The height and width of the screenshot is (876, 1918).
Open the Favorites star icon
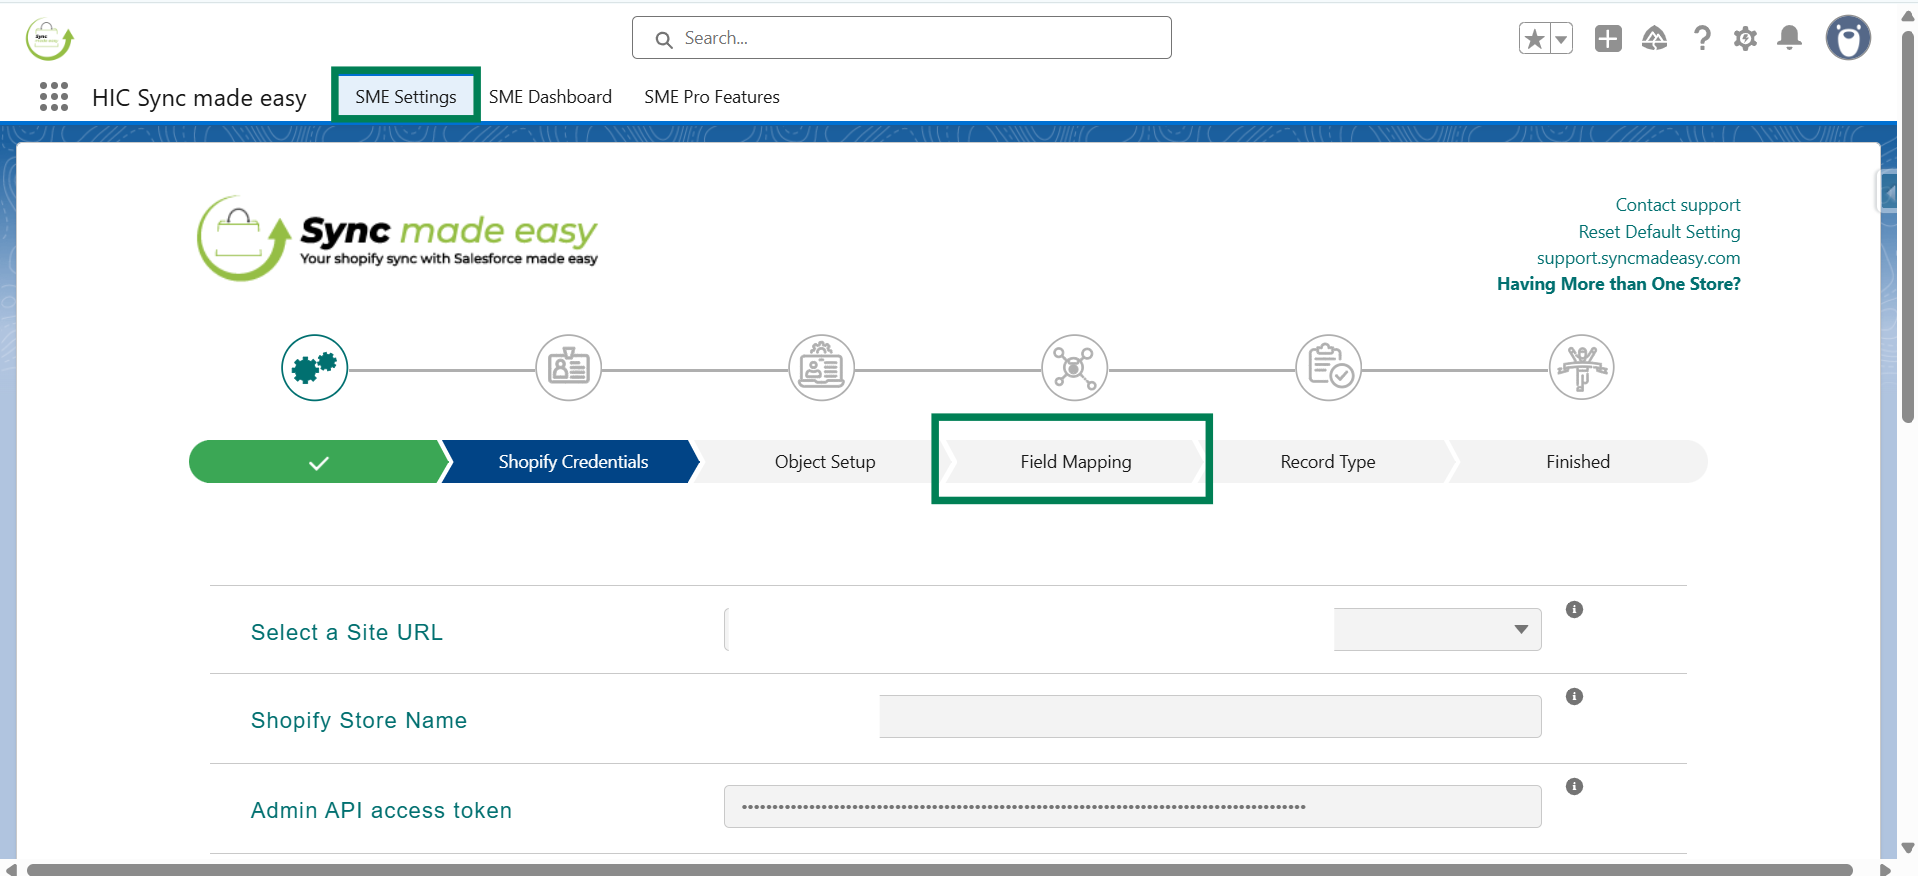pyautogui.click(x=1534, y=39)
